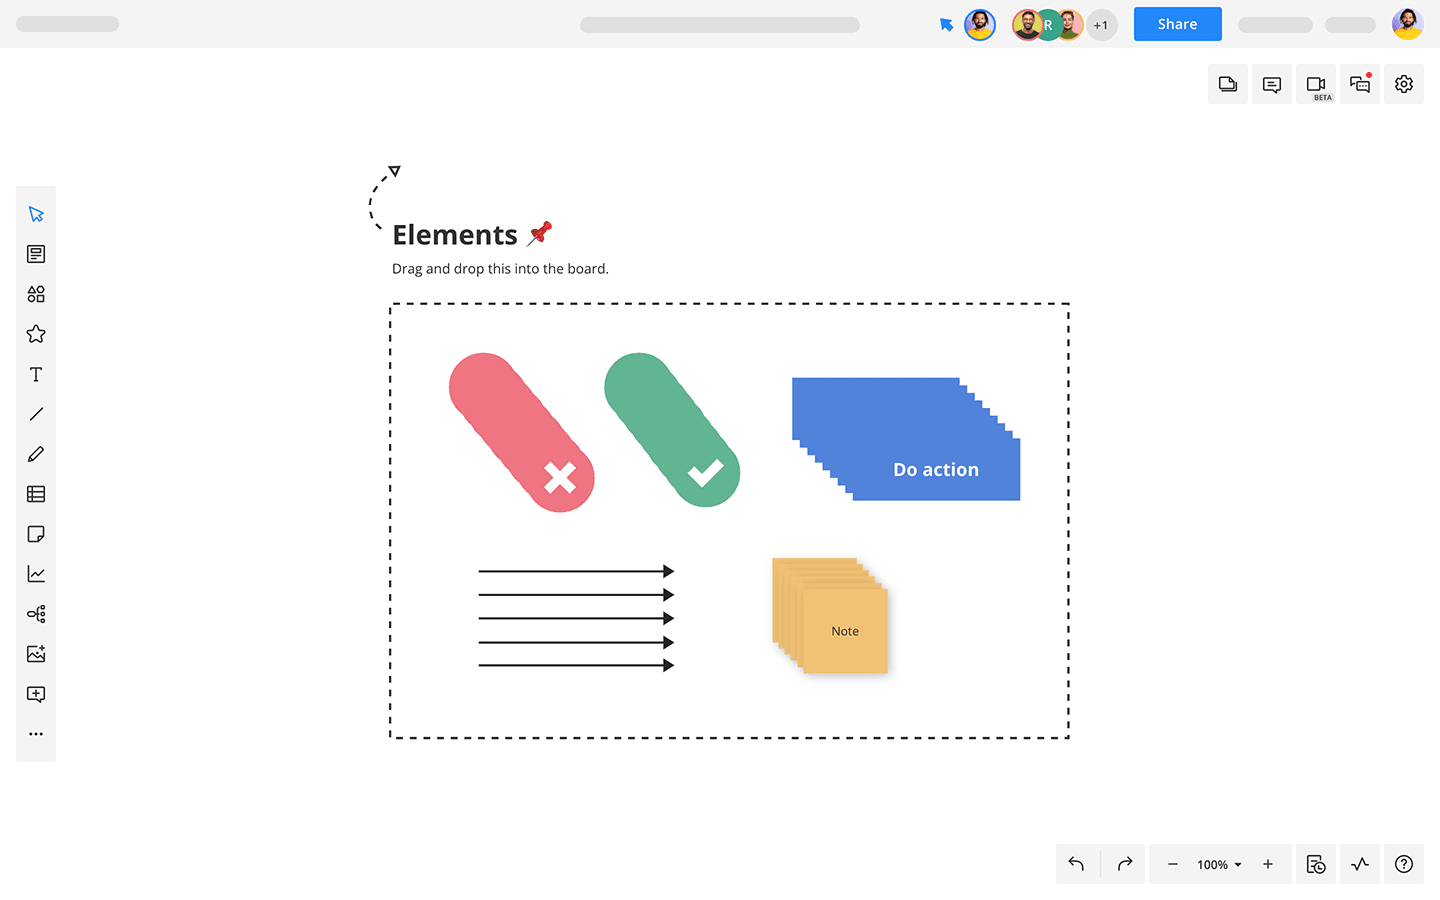Click the Elements heading text

pos(455,235)
